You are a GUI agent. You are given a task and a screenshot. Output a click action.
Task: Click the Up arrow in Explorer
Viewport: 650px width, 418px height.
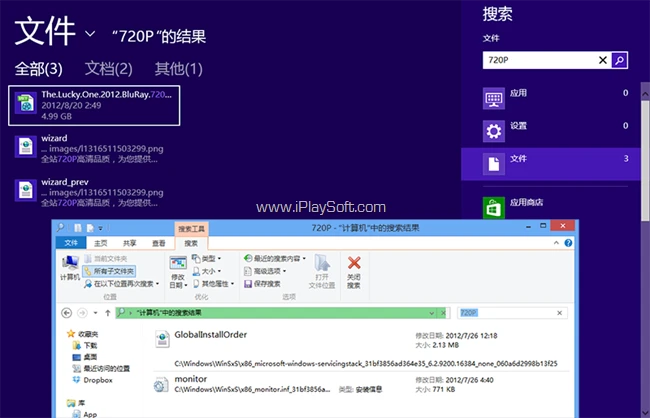pos(108,313)
